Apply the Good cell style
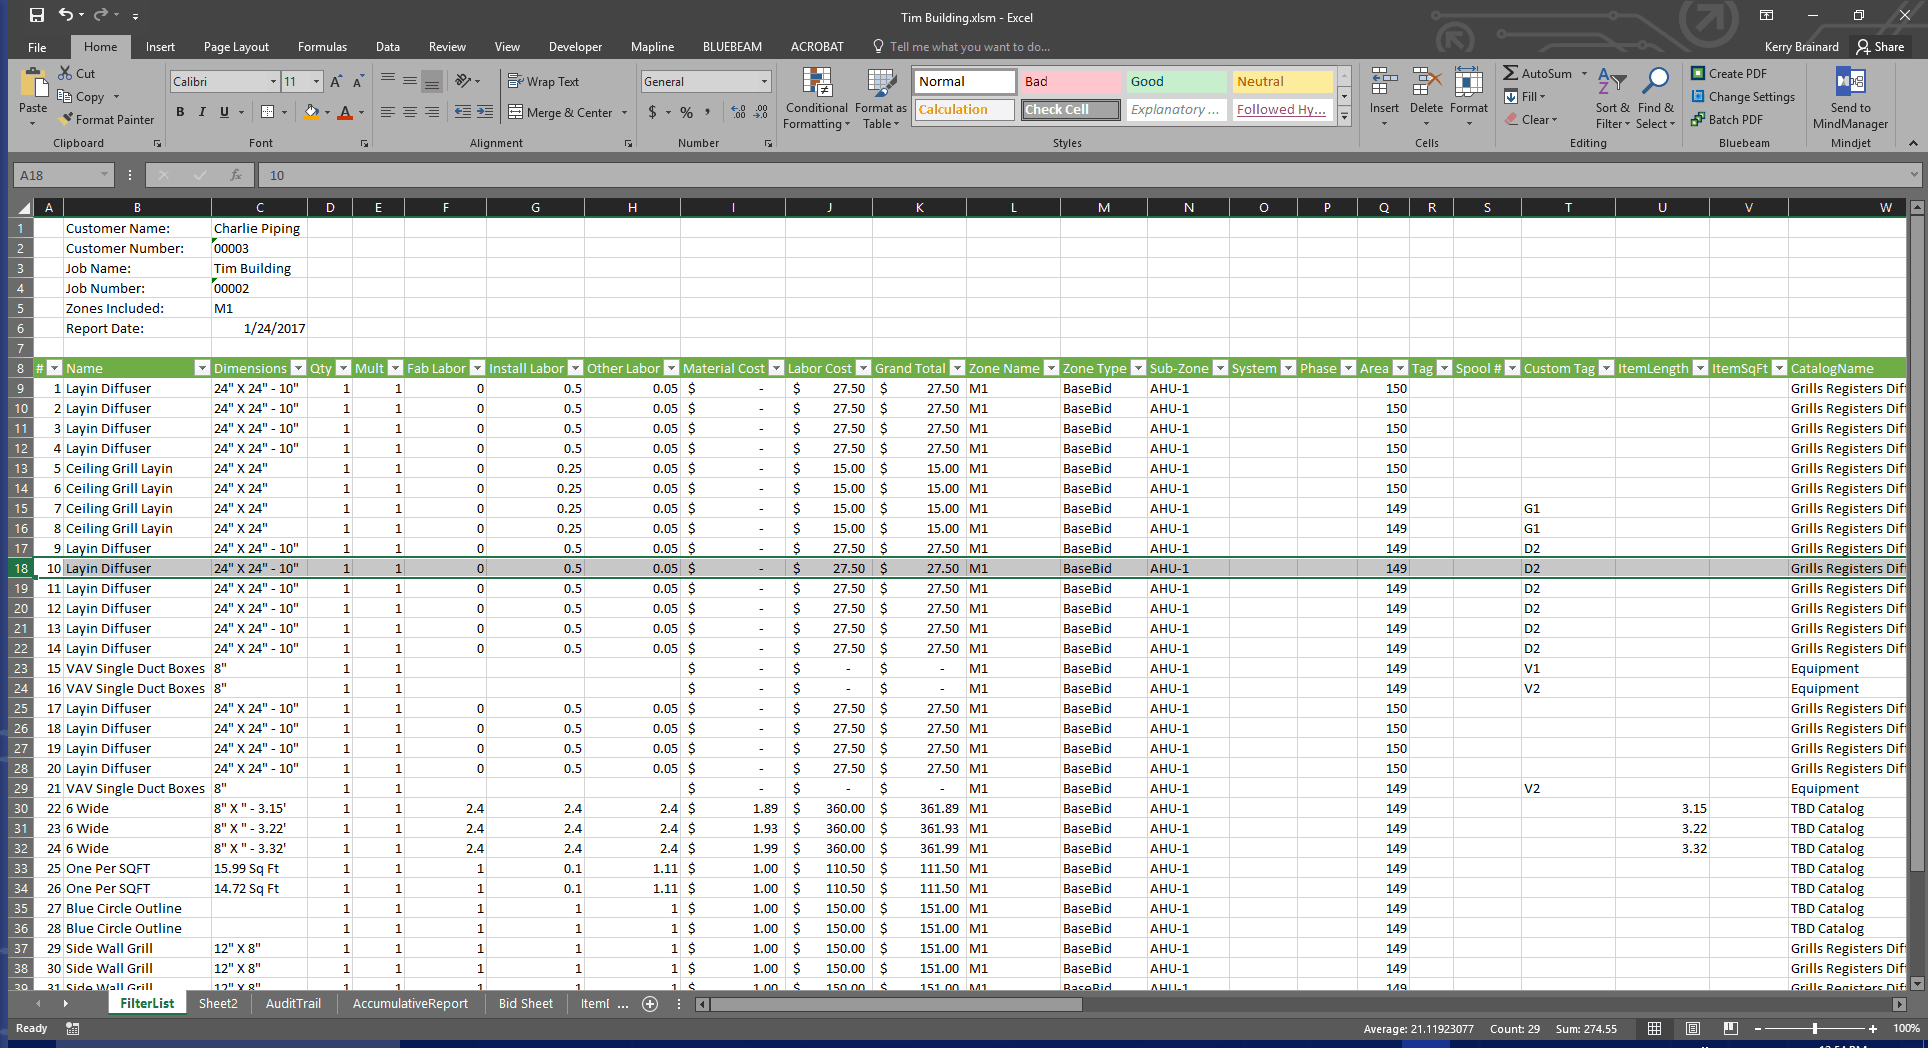This screenshot has height=1048, width=1928. pos(1176,82)
